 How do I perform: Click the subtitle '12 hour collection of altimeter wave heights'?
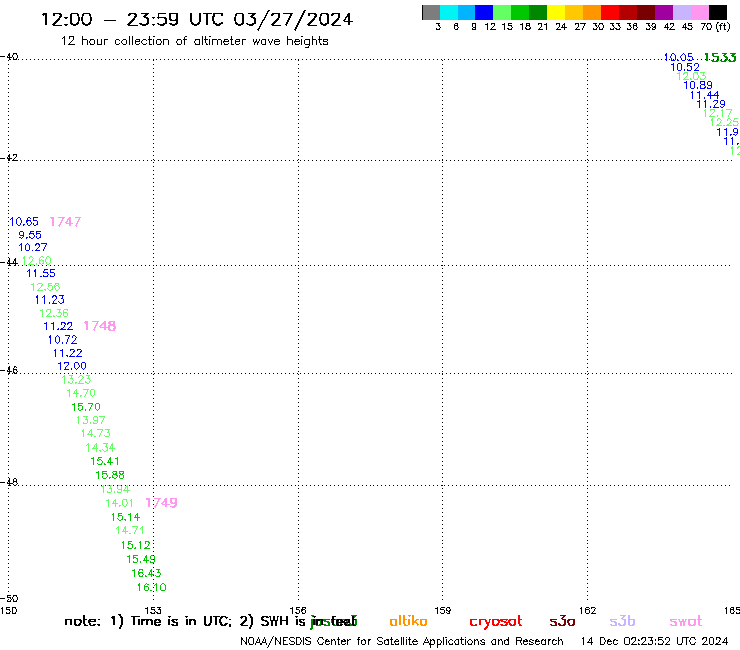[x=194, y=41]
